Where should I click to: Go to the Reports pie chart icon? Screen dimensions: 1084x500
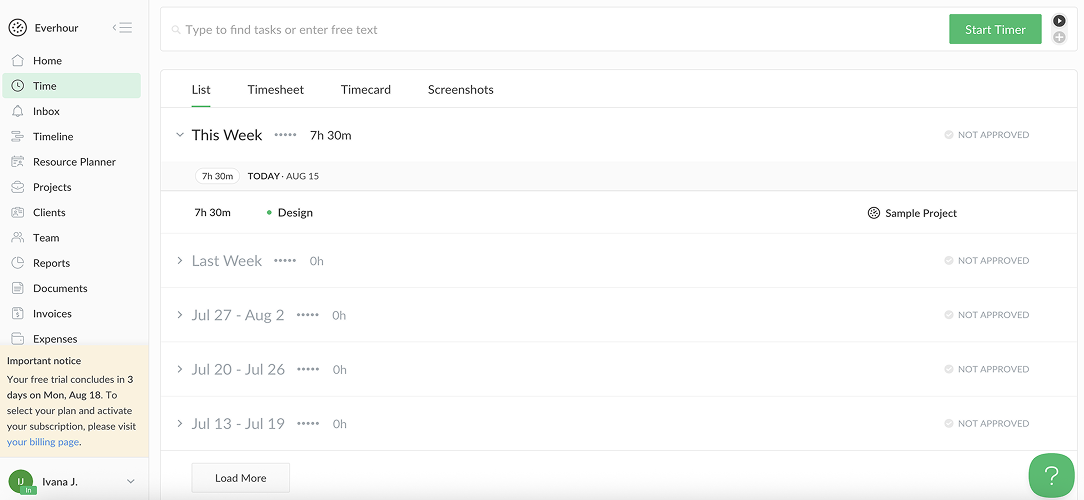(x=17, y=263)
